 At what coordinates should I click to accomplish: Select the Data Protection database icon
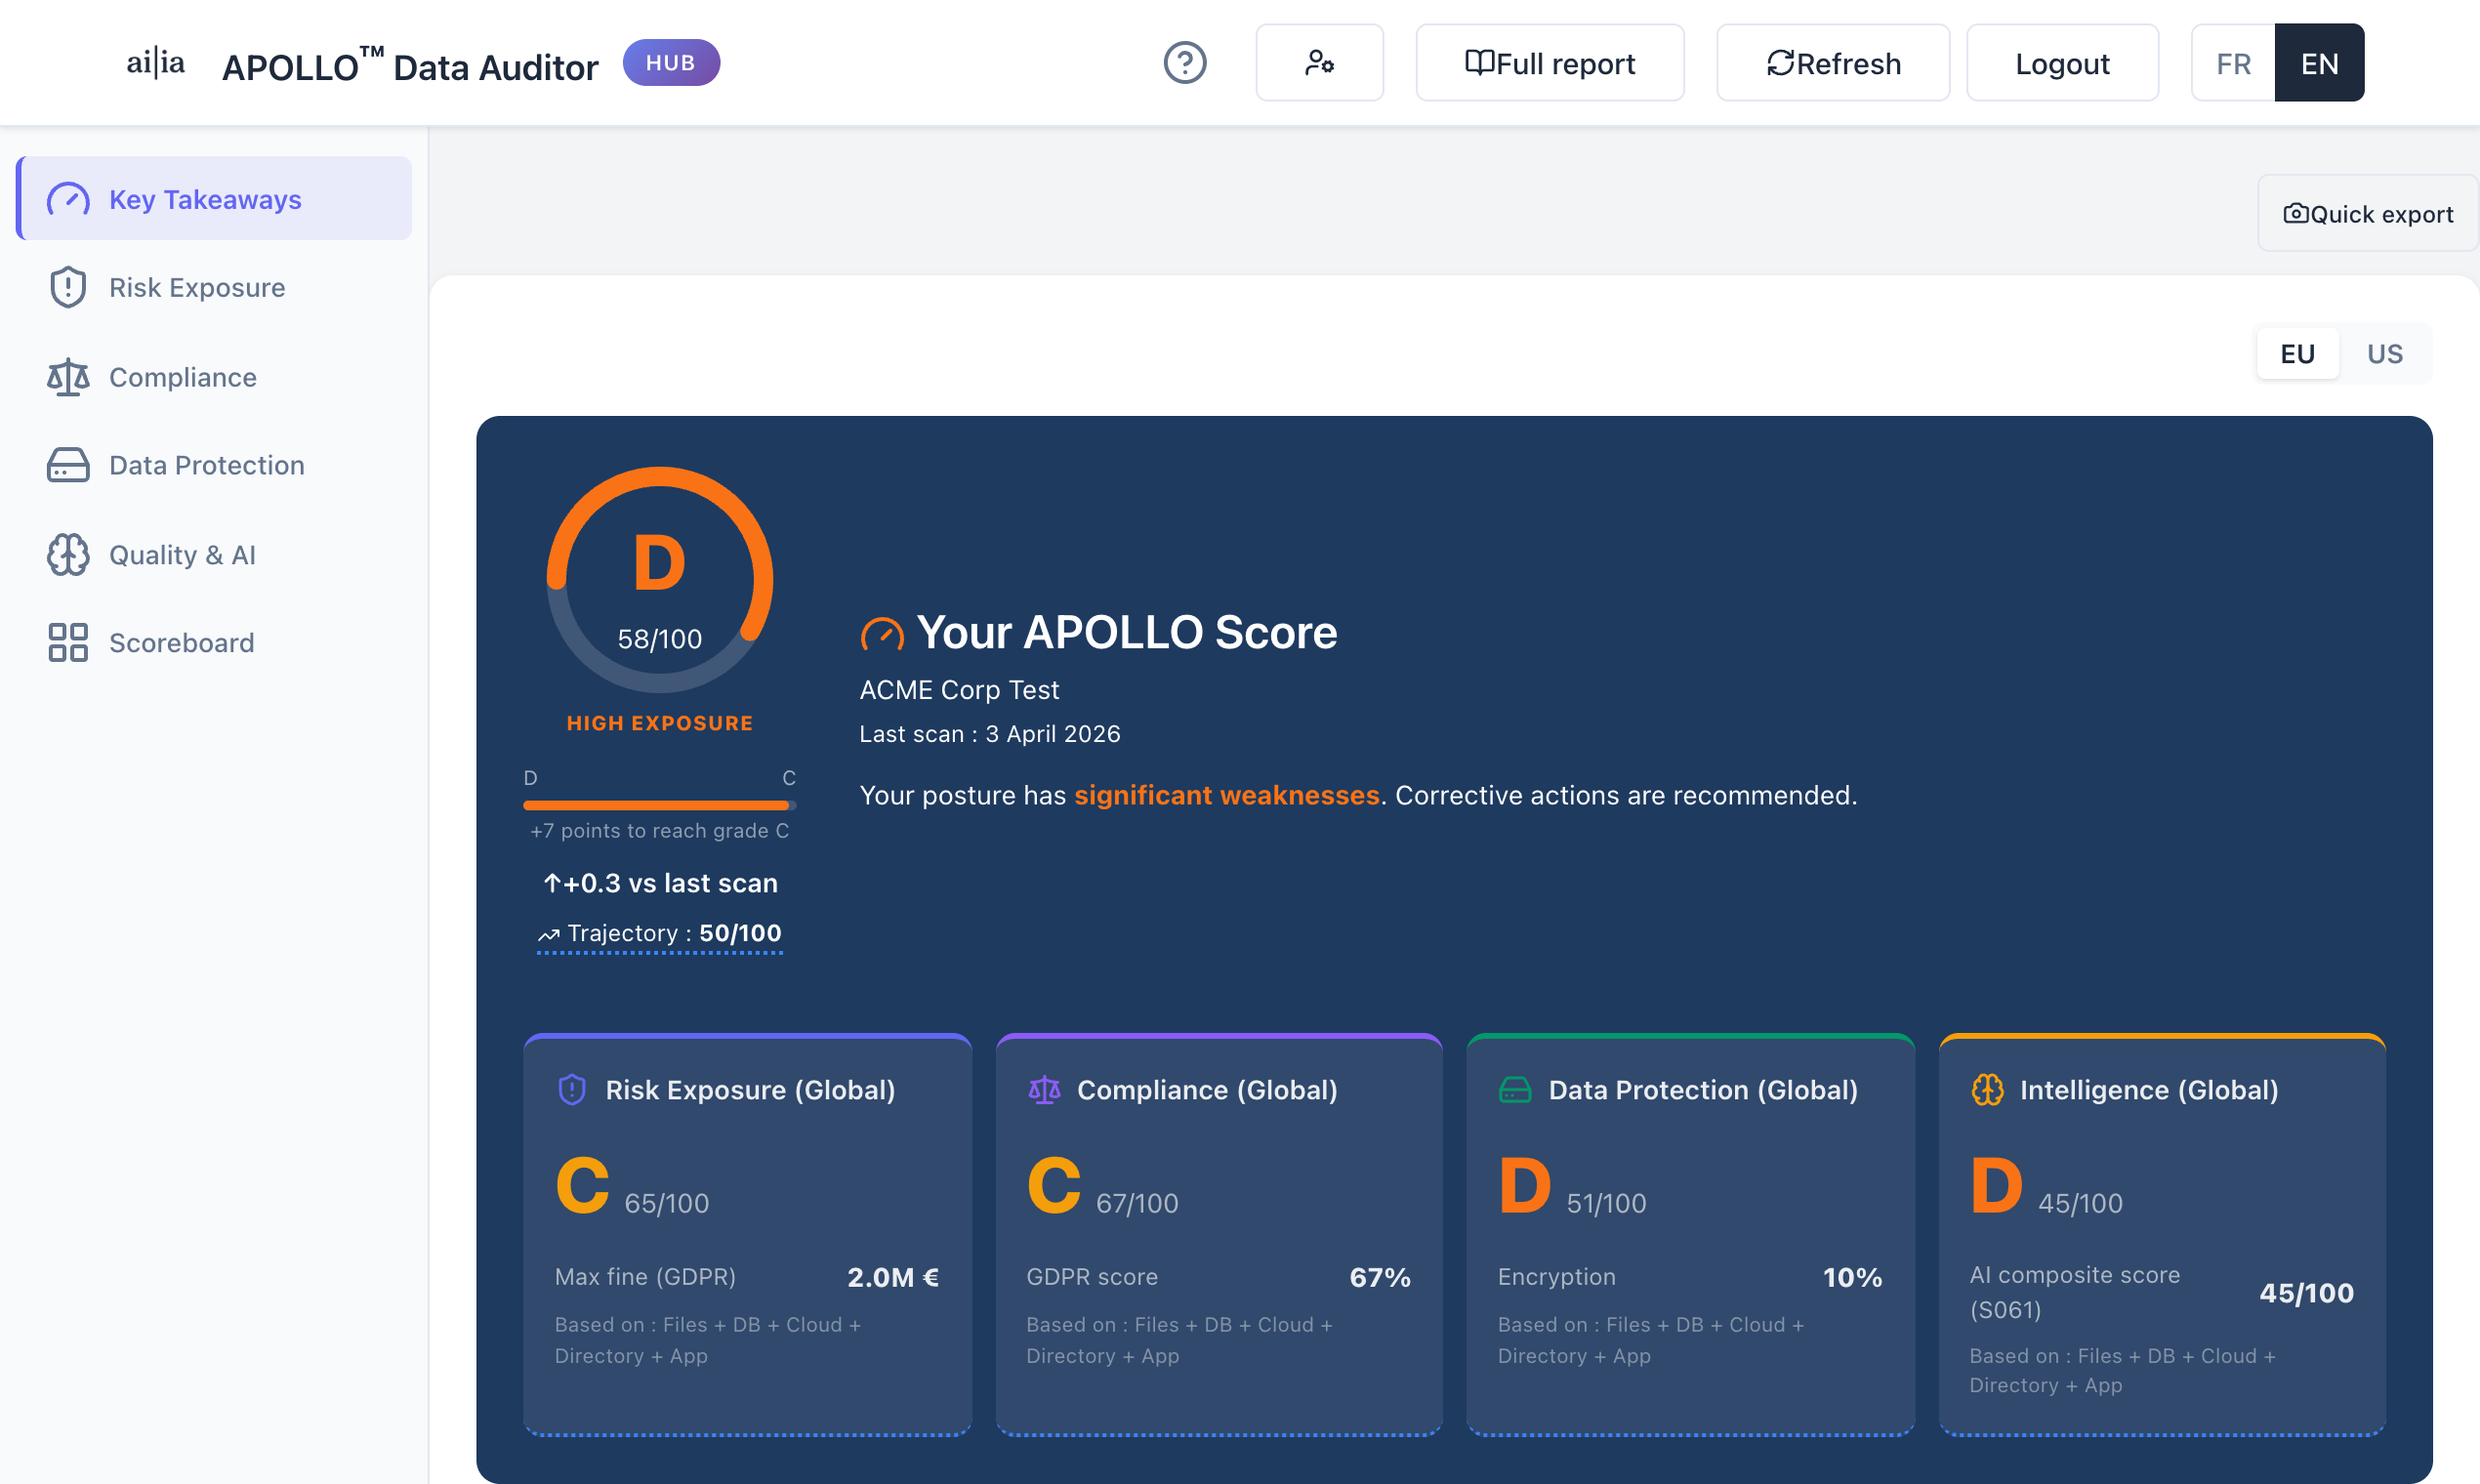[67, 465]
